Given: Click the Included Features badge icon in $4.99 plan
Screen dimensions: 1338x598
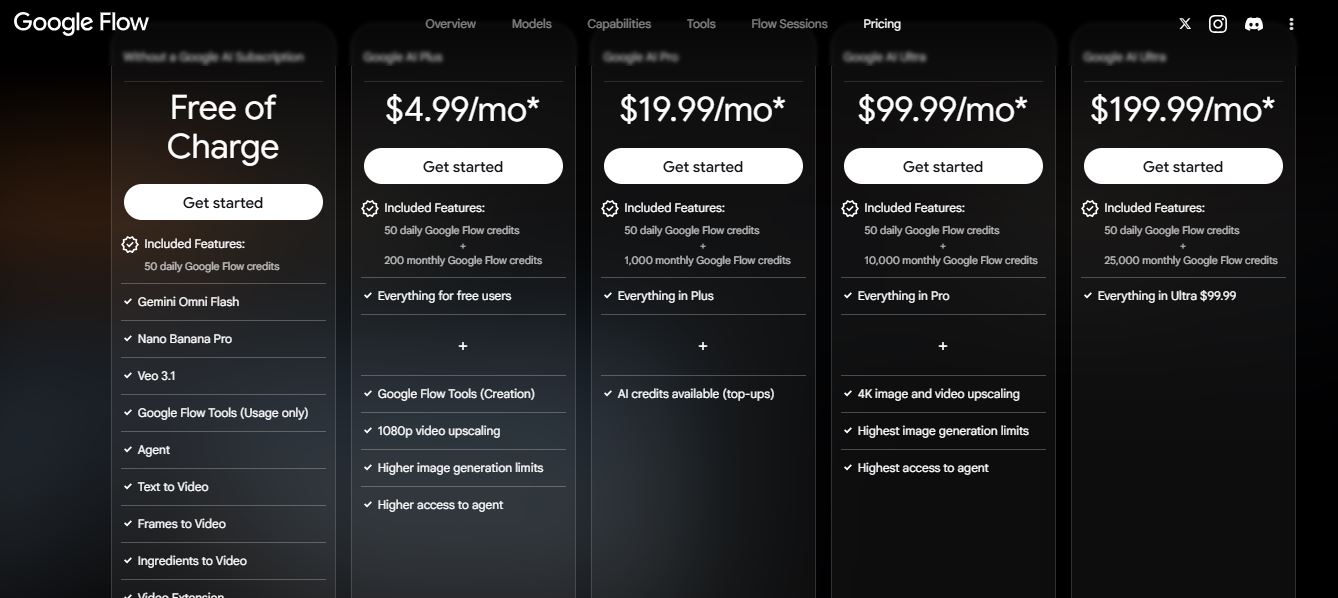Looking at the screenshot, I should click(370, 208).
